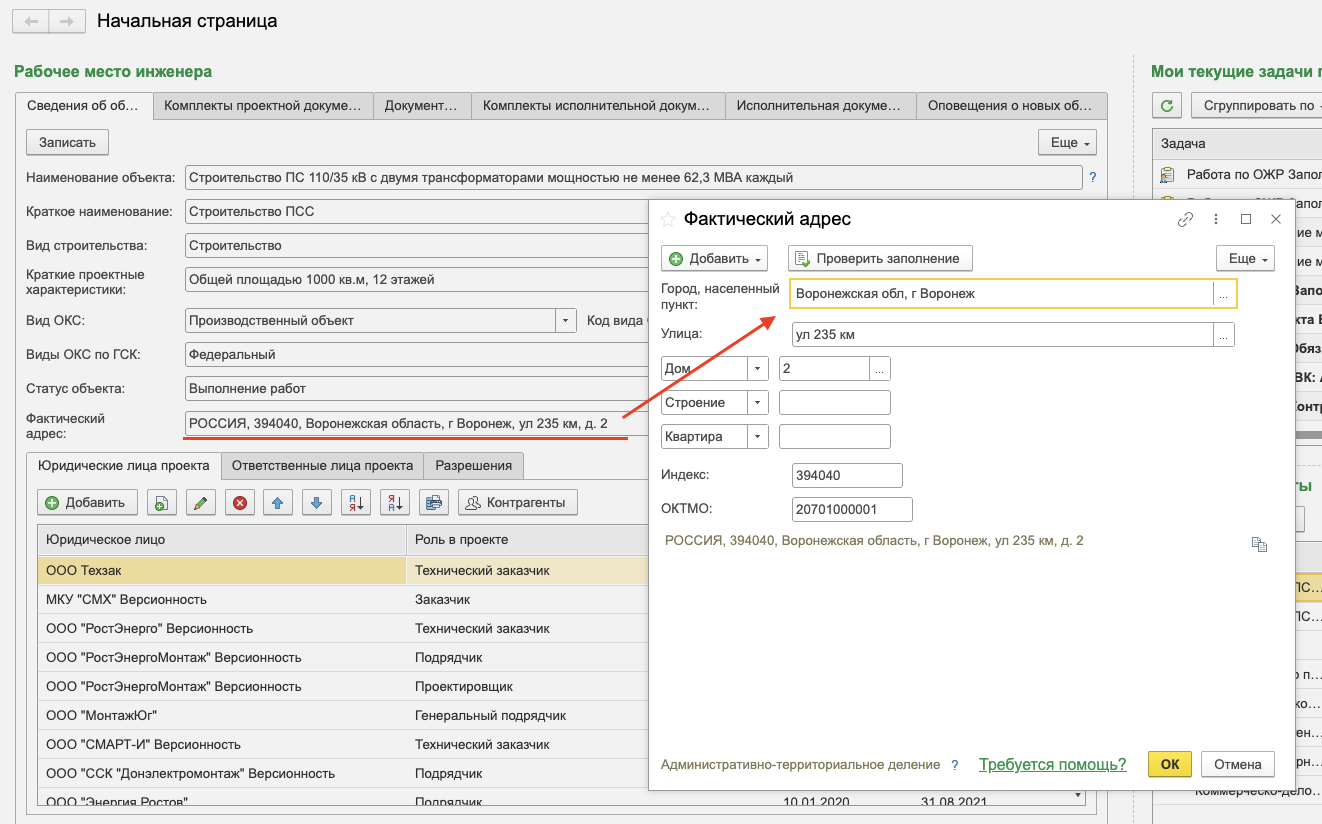The height and width of the screenshot is (824, 1322).
Task: Select ООО "МонтажЮг" row
Action: point(343,715)
